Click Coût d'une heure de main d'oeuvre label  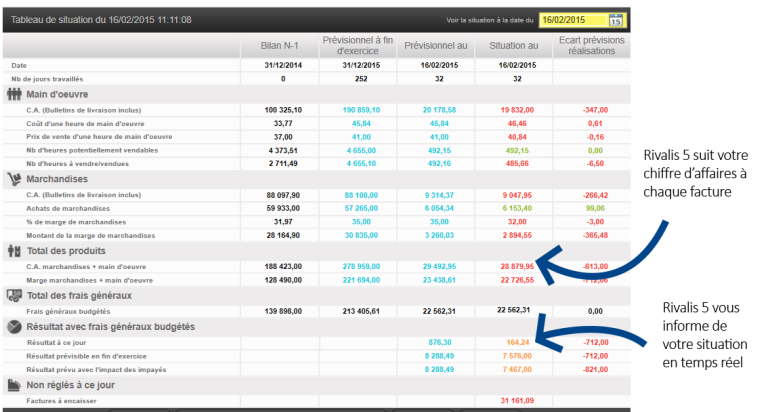85,123
